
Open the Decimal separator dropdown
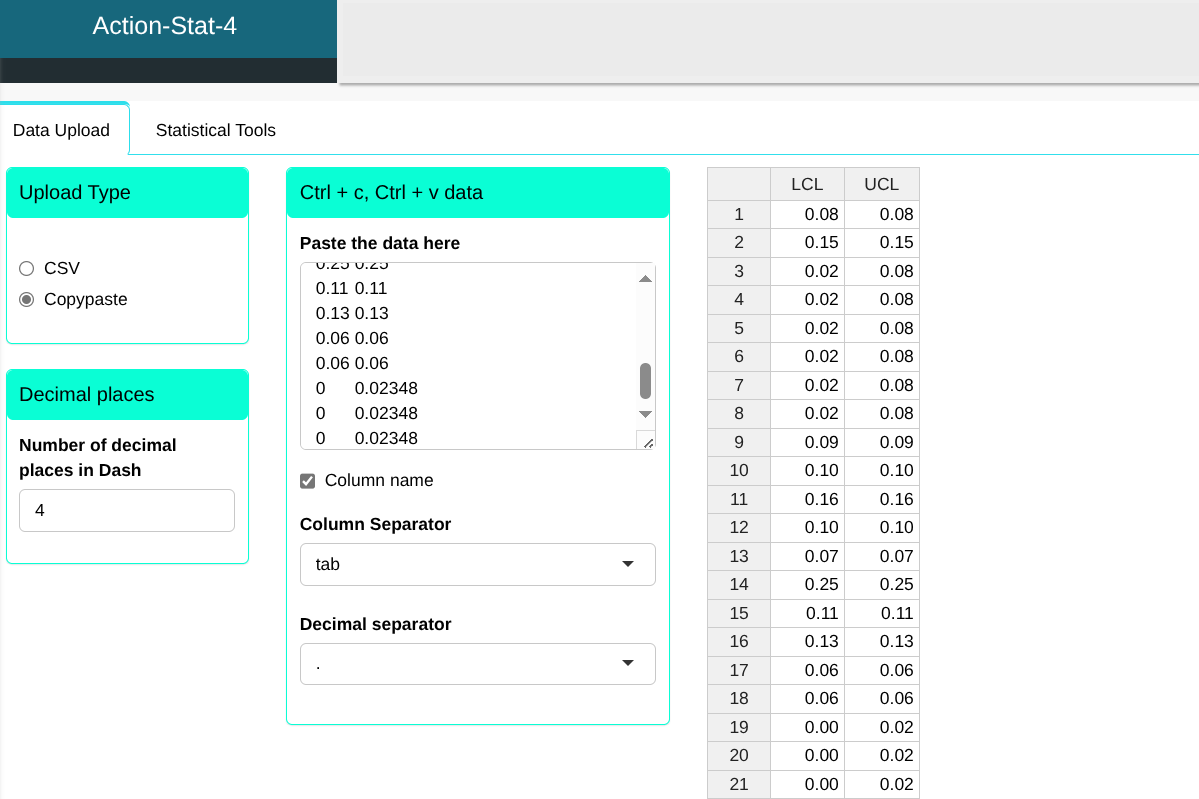point(477,664)
